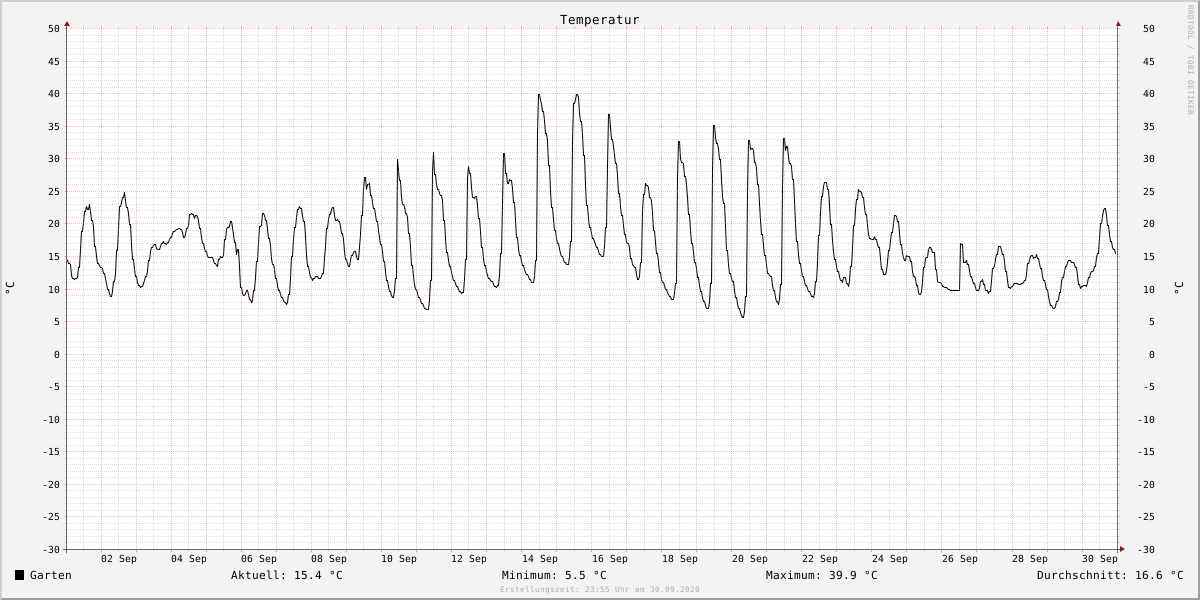Click the '30 Sep' date label
The image size is (1200, 600).
click(x=1100, y=559)
